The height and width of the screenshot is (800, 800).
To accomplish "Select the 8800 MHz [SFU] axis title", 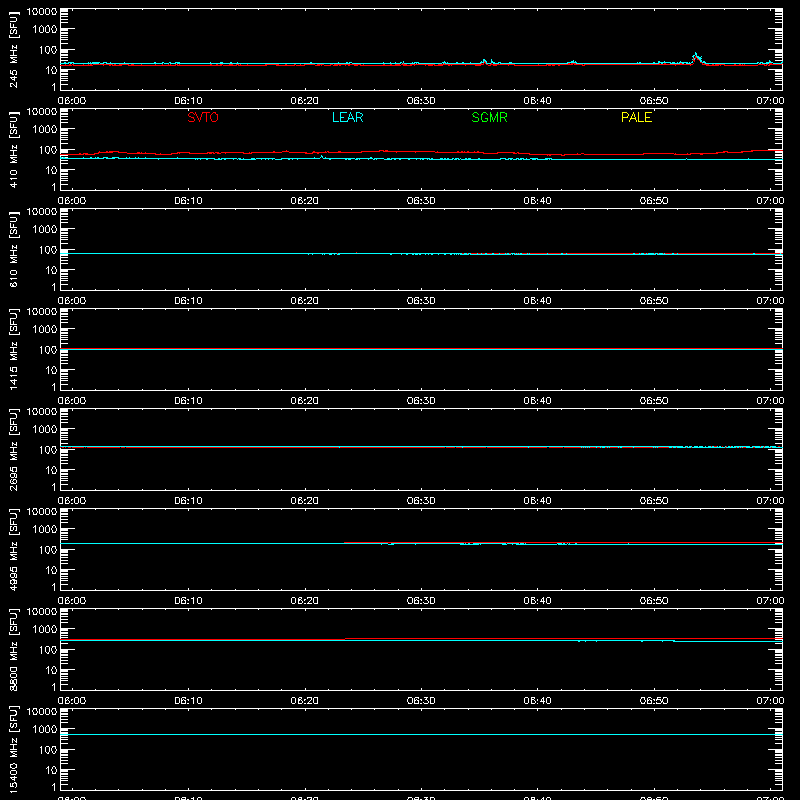I will (13, 649).
